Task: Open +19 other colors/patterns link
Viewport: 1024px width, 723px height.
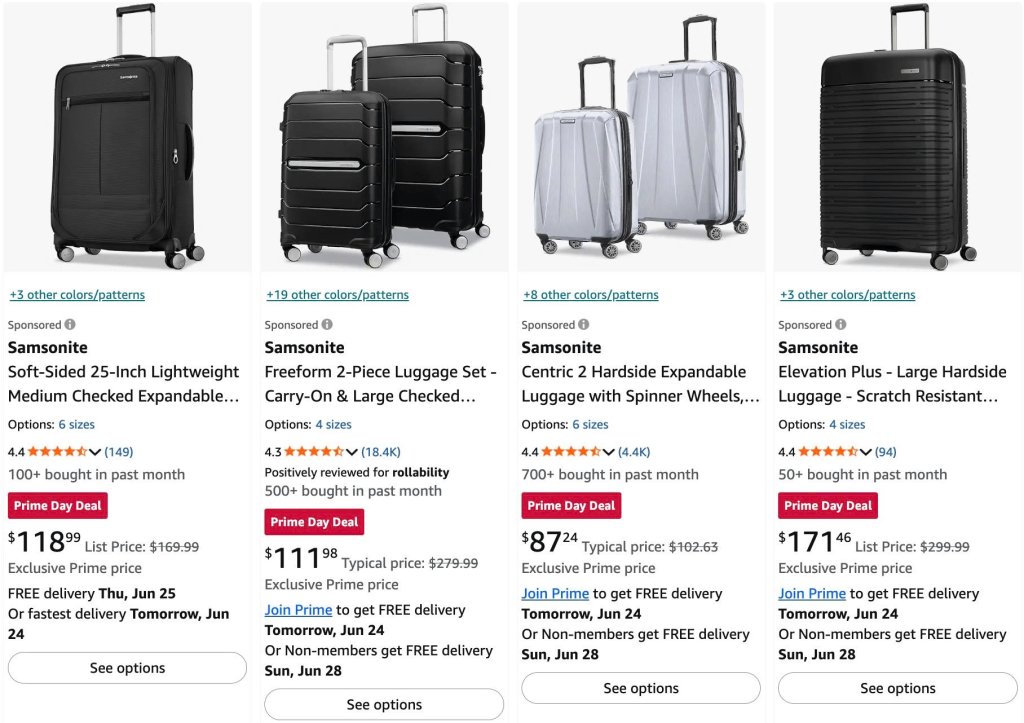Action: coord(338,295)
